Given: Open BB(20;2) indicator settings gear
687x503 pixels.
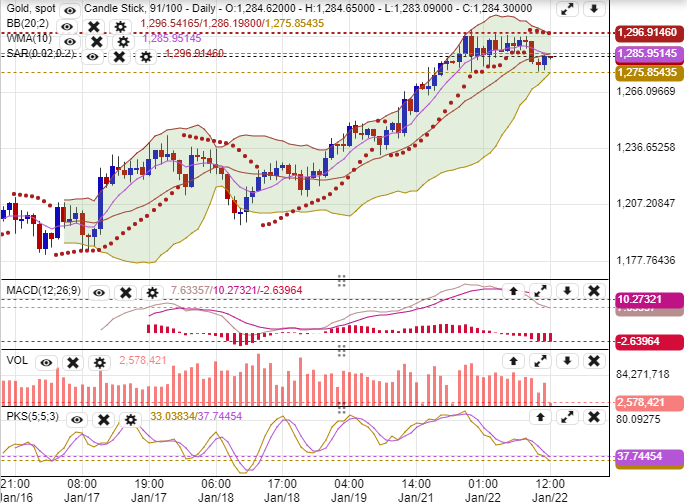Looking at the screenshot, I should coord(120,25).
